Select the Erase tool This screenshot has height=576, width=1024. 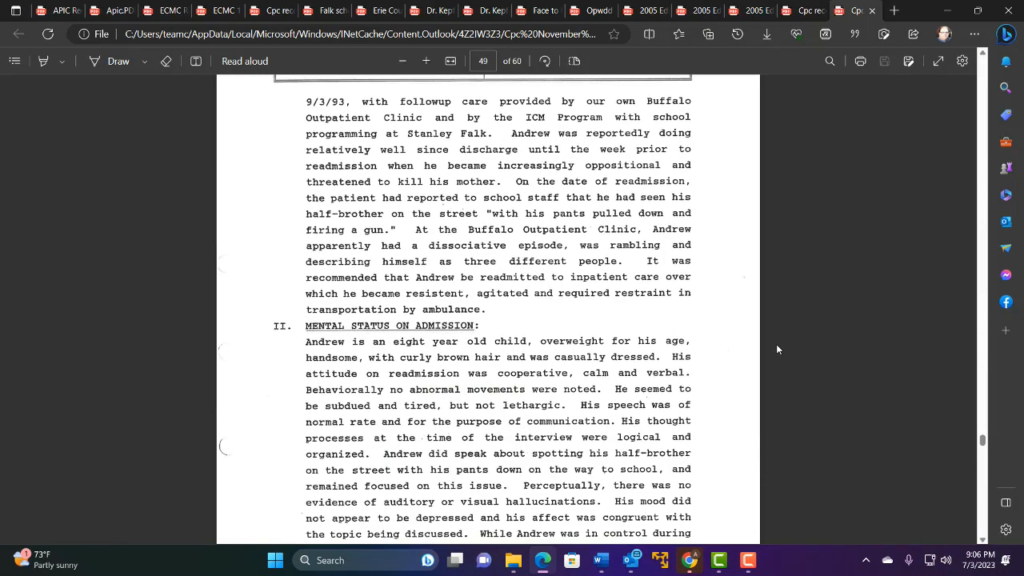[166, 61]
